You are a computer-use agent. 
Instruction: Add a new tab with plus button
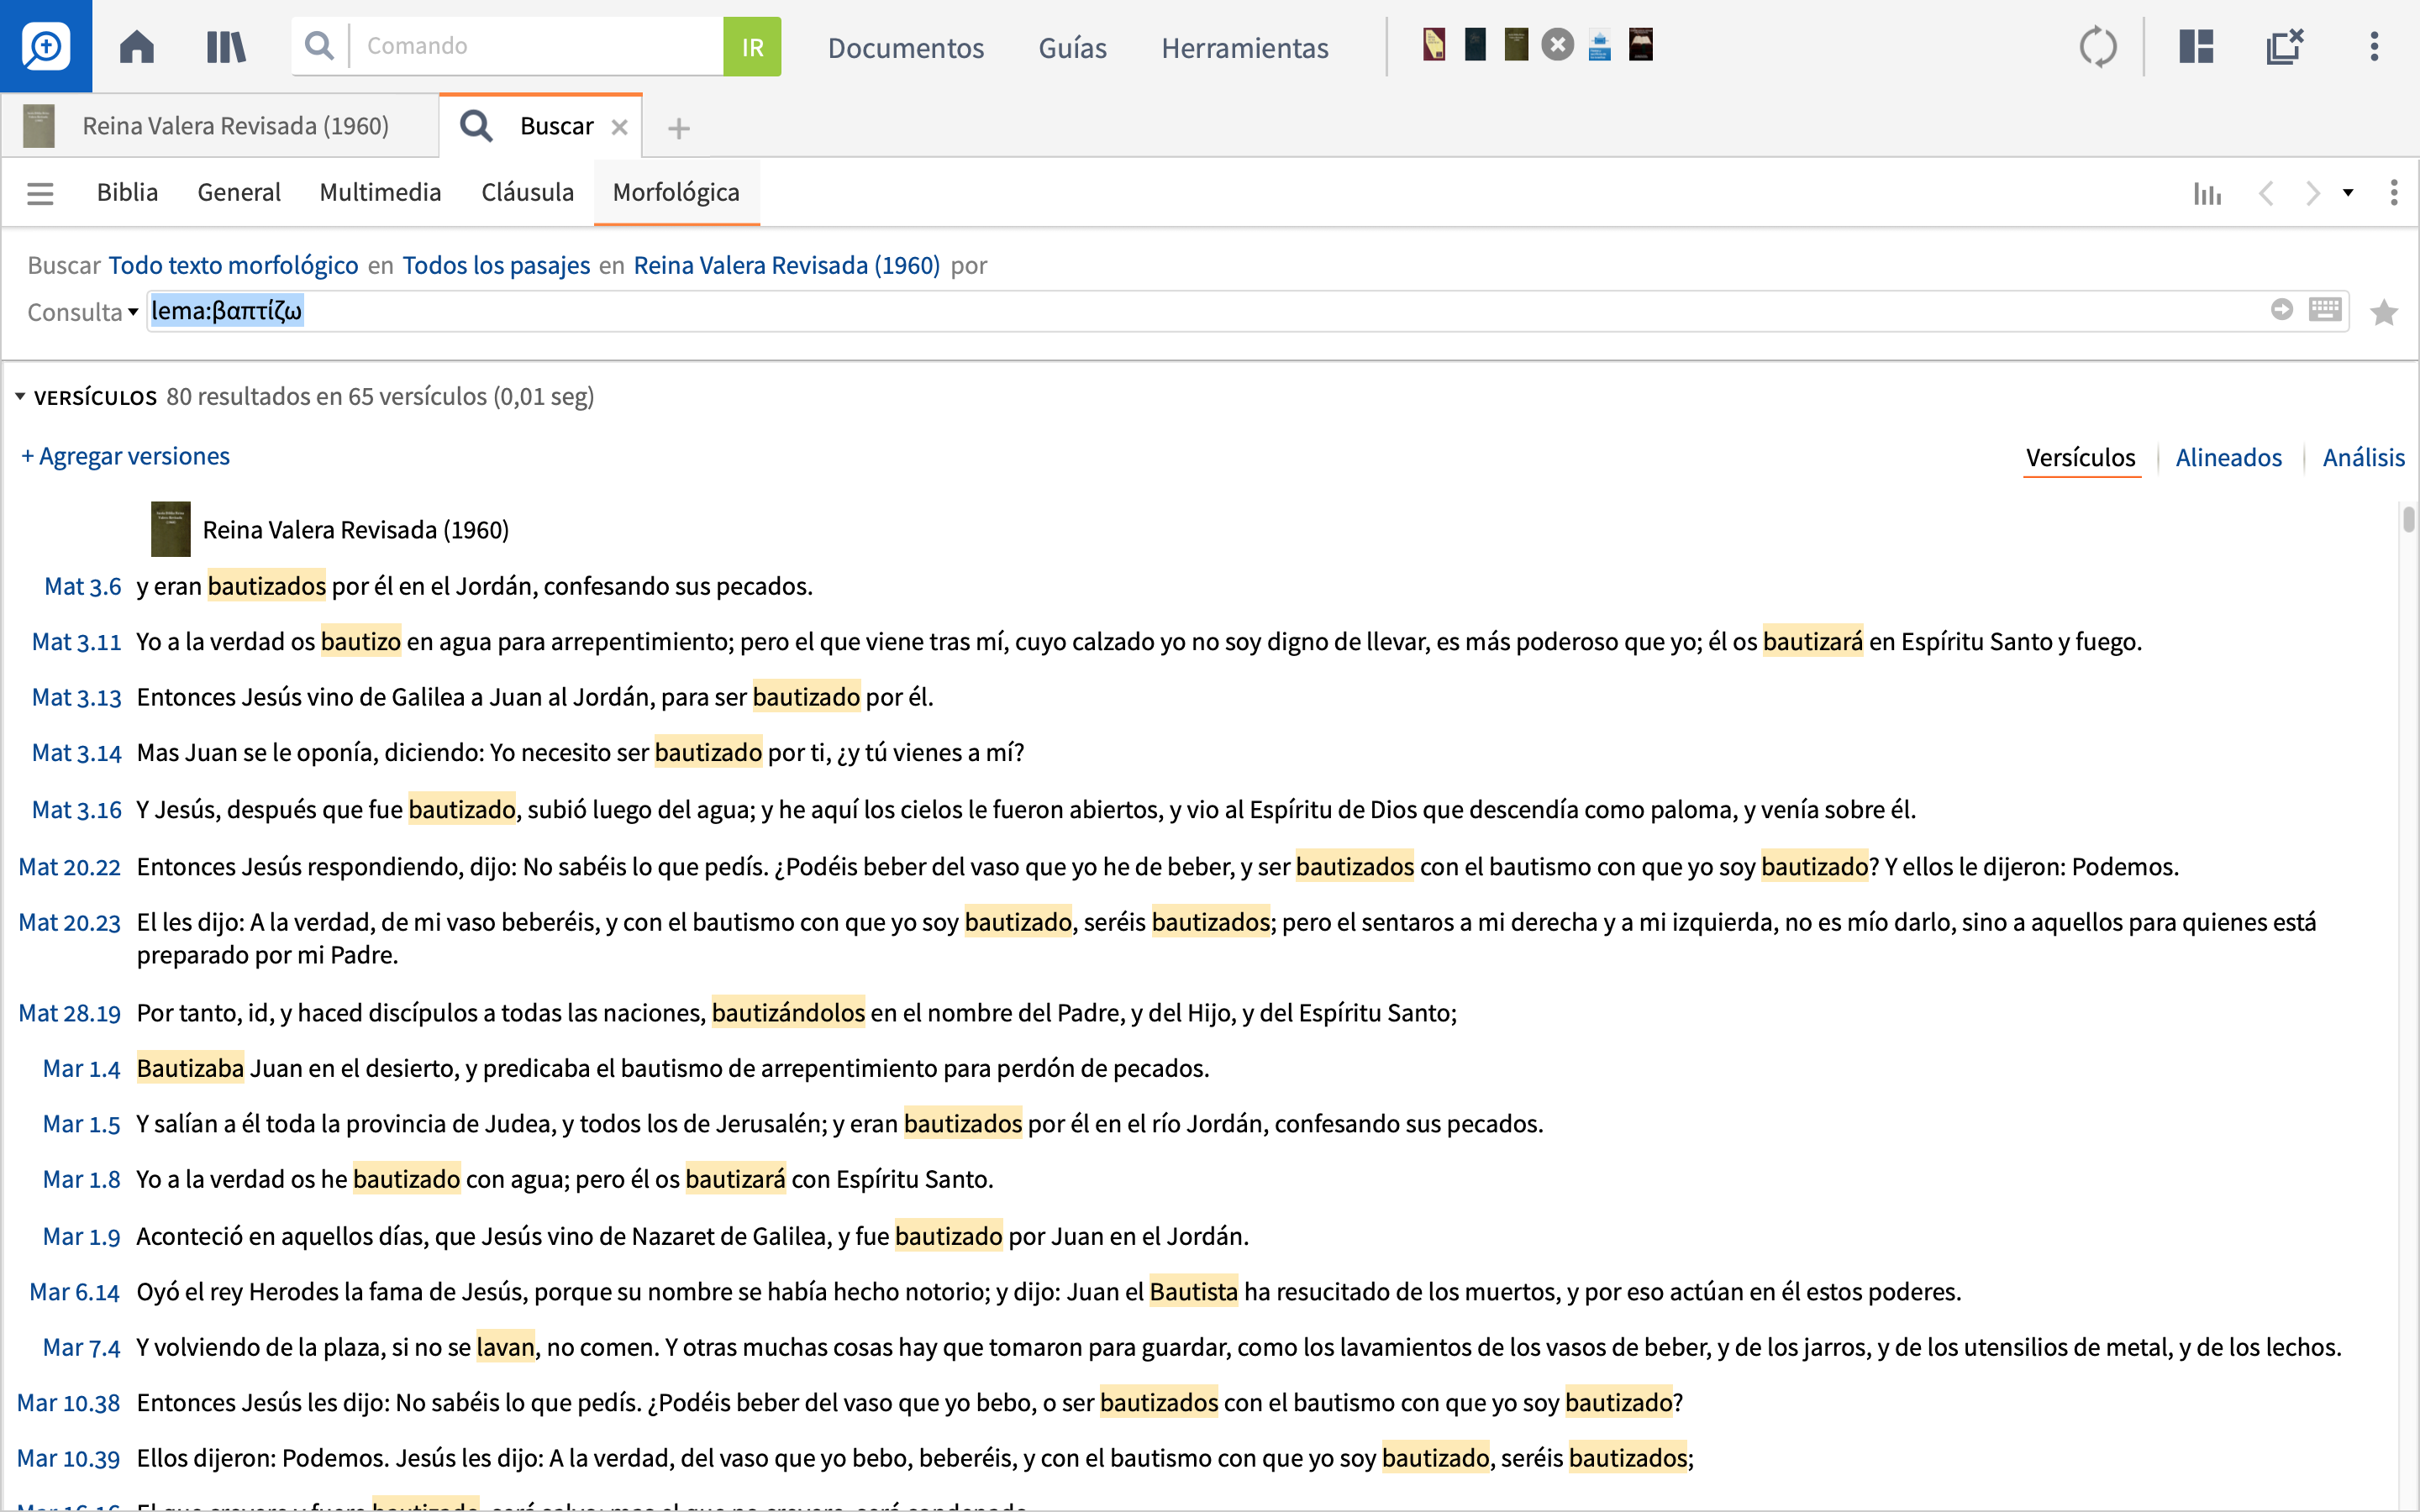[678, 128]
